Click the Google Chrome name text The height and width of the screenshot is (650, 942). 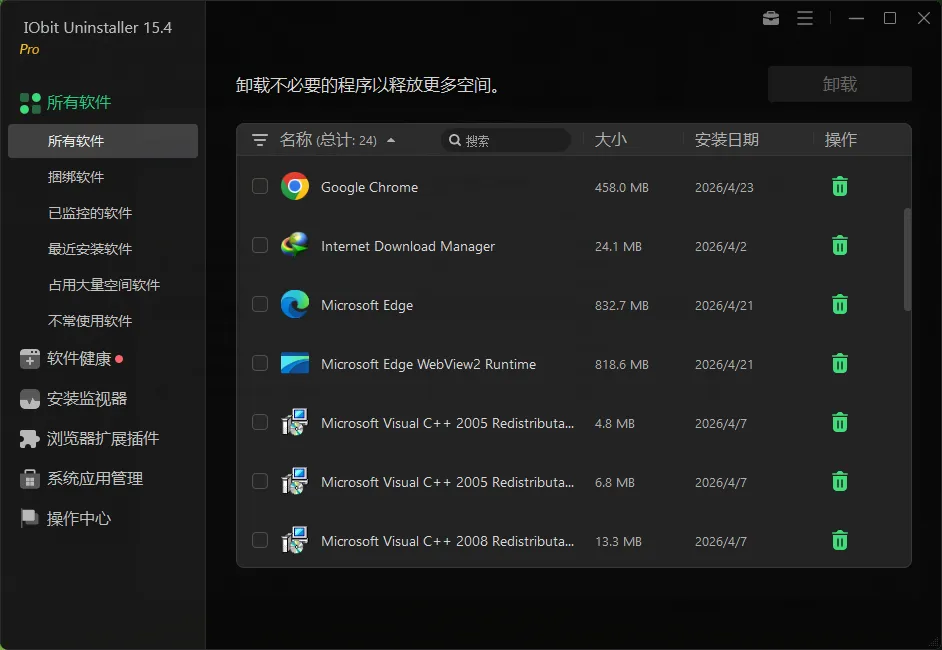[369, 187]
